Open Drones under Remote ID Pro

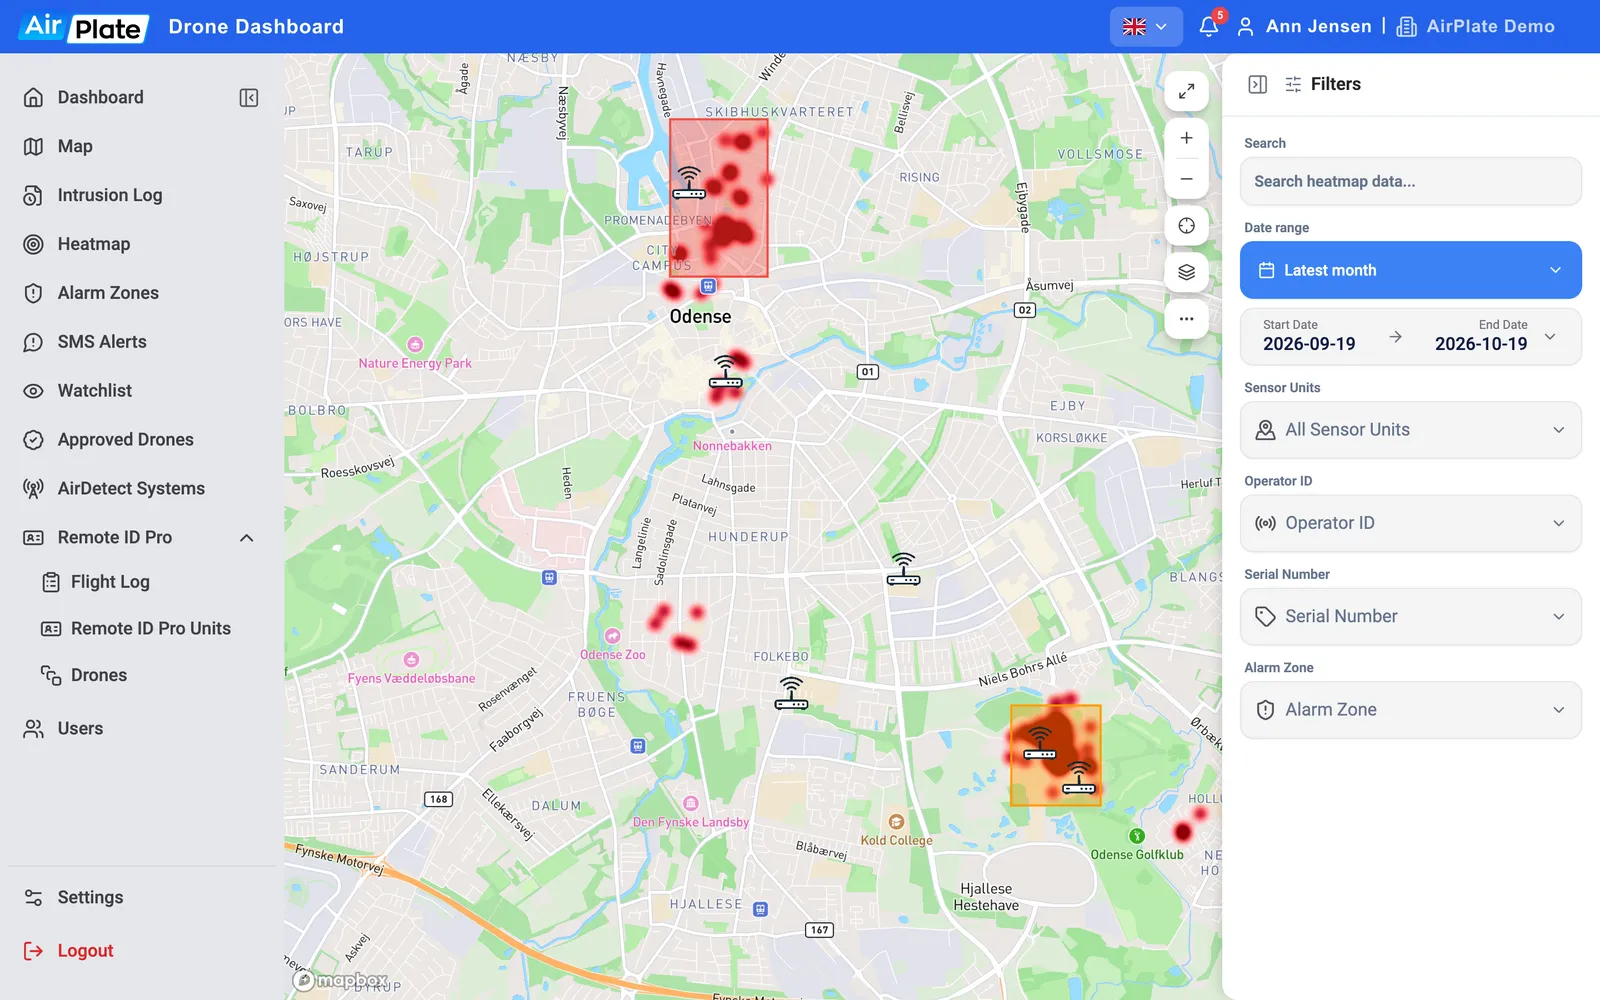(x=99, y=676)
